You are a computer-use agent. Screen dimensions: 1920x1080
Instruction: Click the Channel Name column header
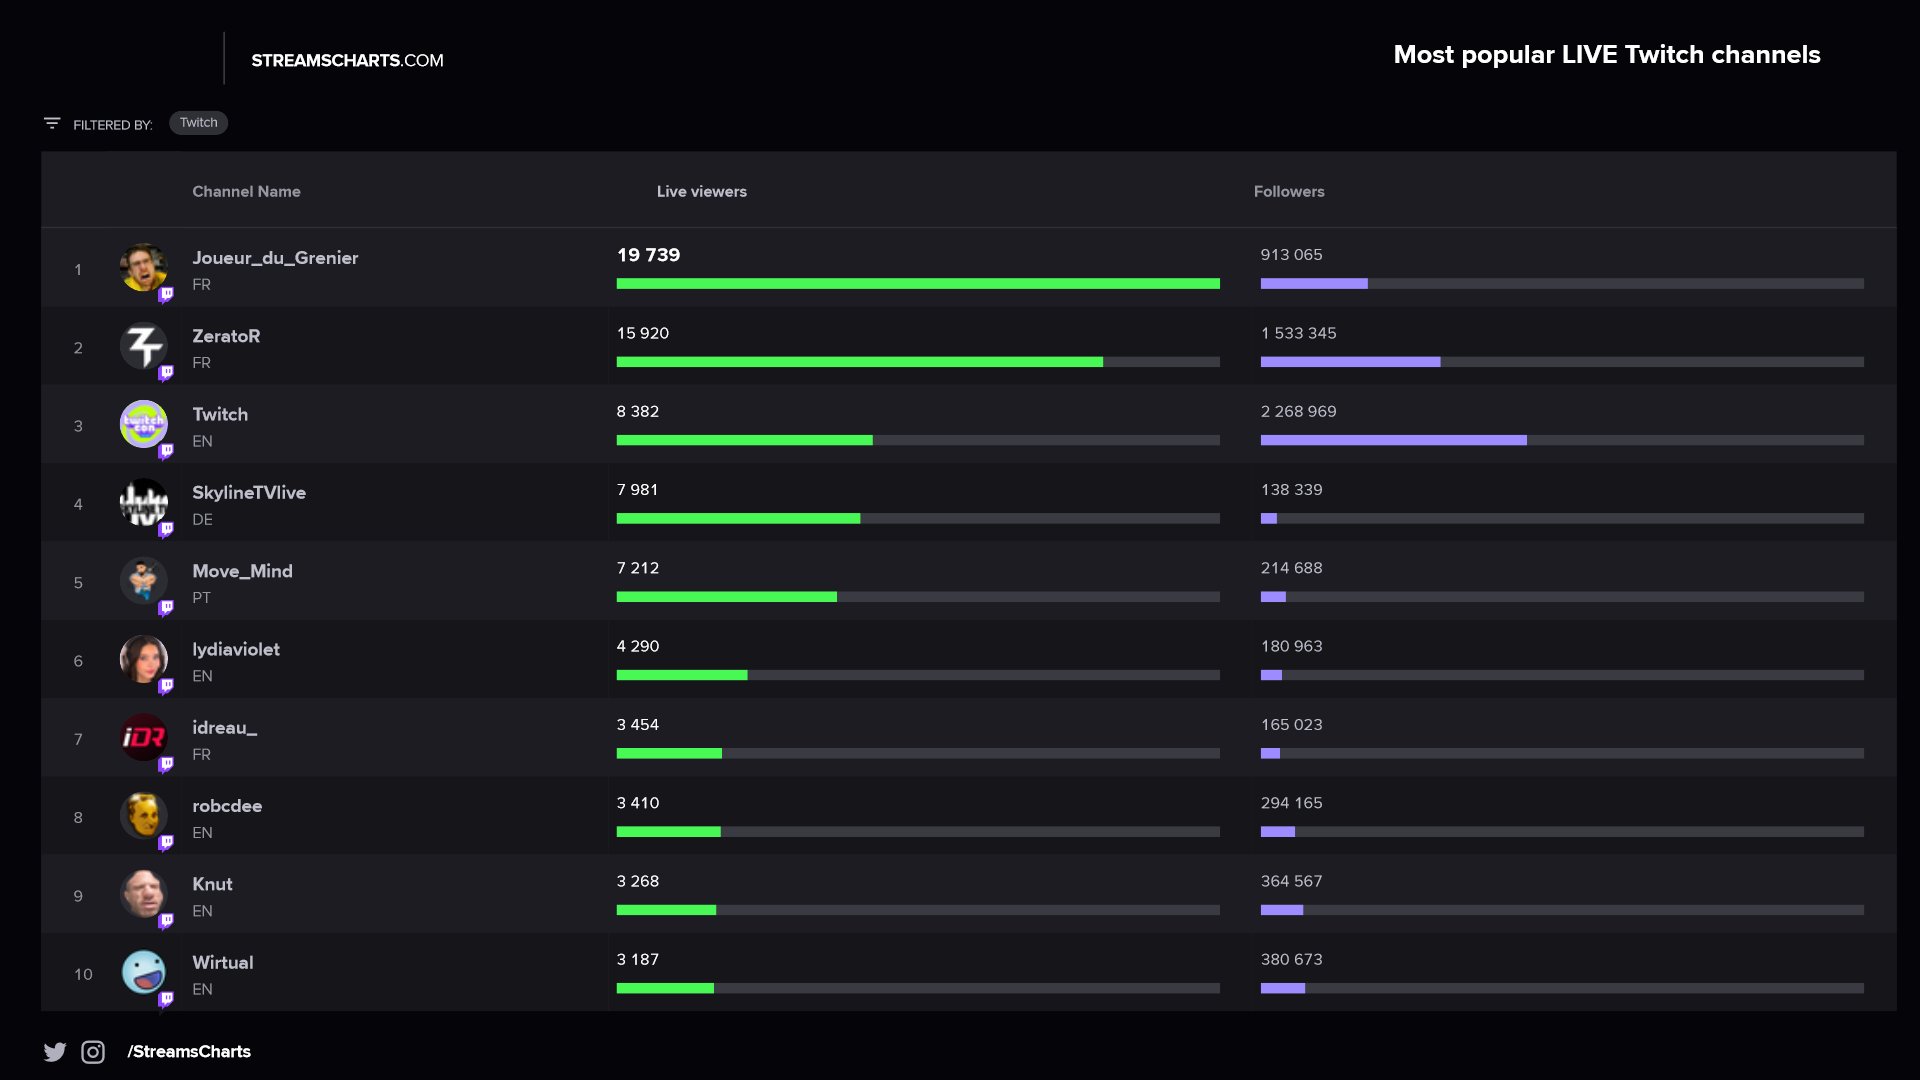[x=246, y=191]
